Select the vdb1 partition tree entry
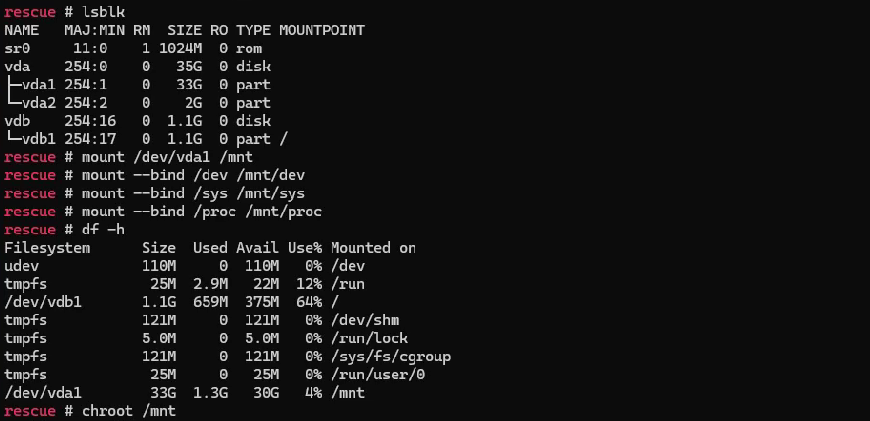Viewport: 870px width, 421px height. [30, 139]
